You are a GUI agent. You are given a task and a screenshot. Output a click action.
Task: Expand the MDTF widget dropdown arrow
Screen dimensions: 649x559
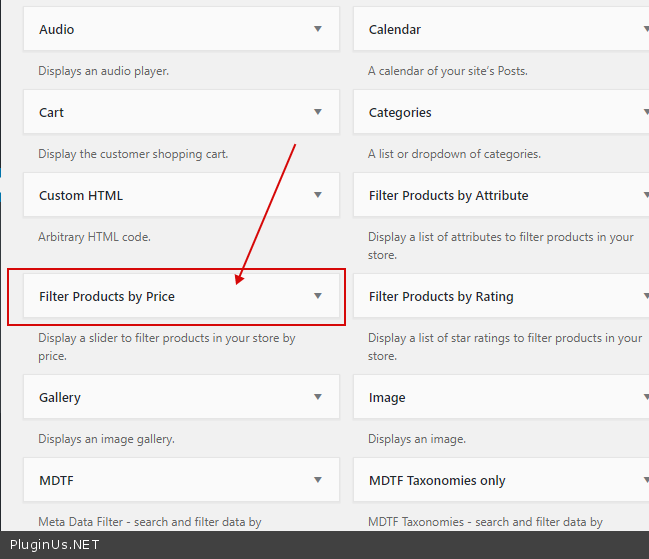pos(318,480)
